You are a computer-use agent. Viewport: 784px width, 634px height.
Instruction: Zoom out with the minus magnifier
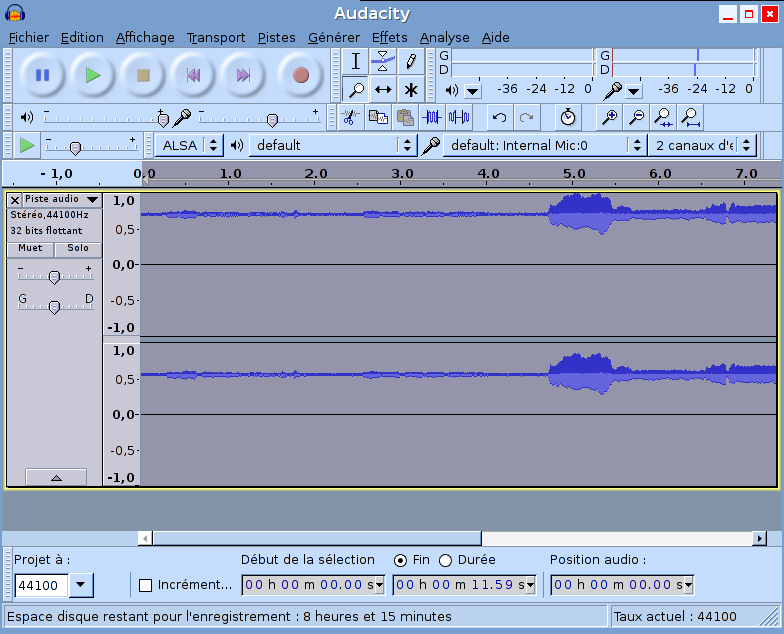636,118
